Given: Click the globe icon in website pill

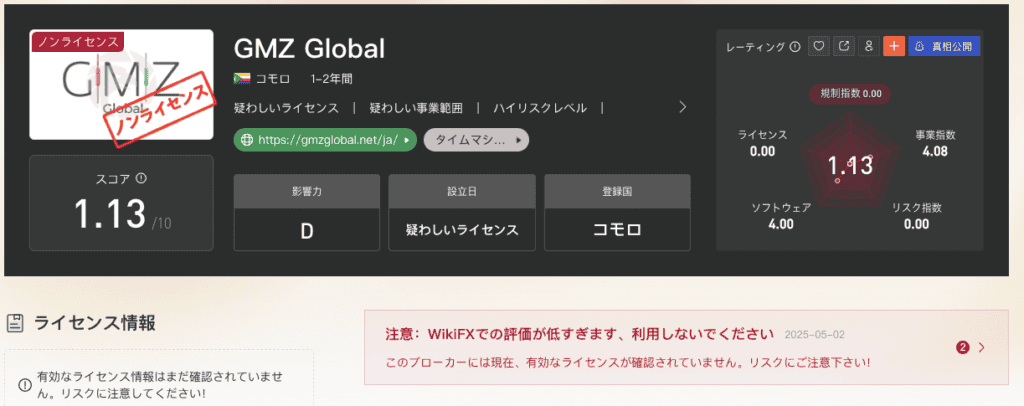Looking at the screenshot, I should (x=246, y=141).
